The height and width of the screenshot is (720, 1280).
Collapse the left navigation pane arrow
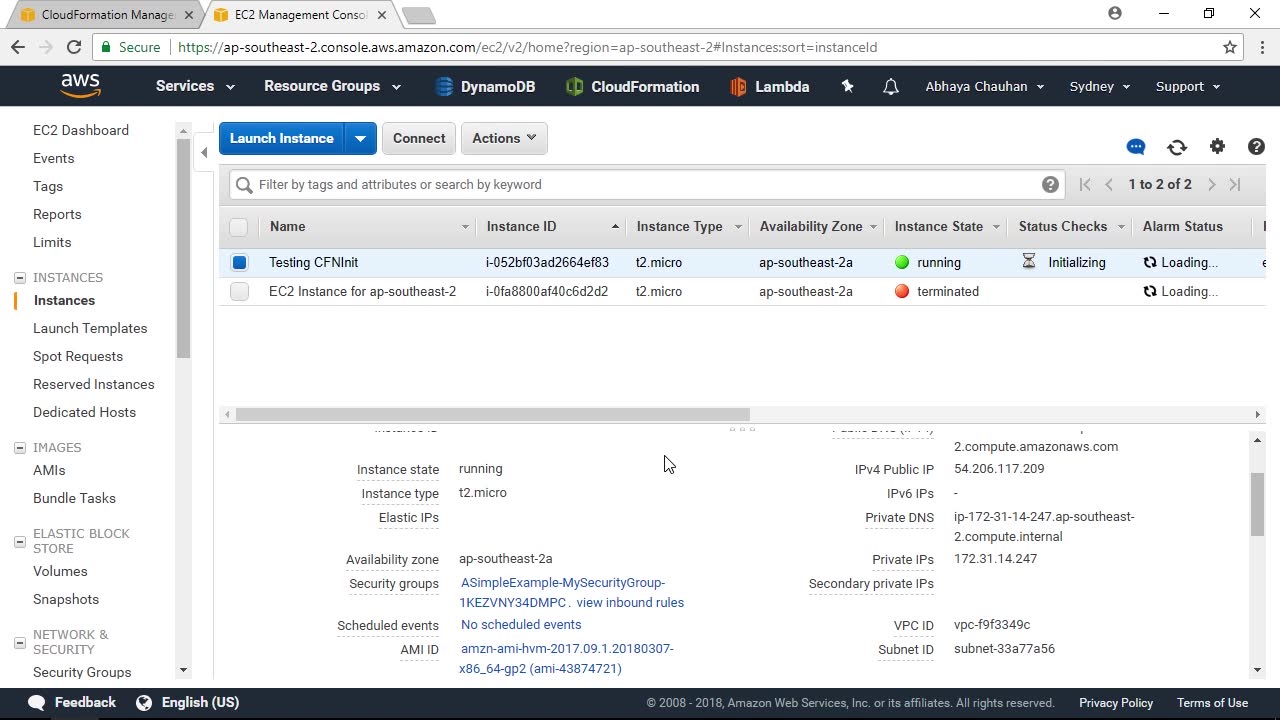point(204,153)
